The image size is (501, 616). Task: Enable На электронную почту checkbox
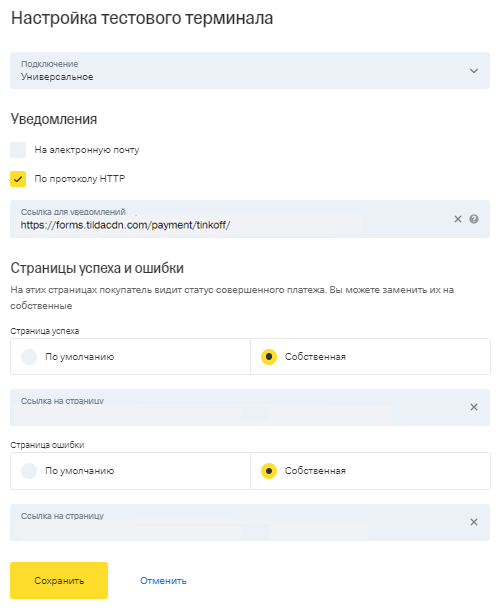point(18,150)
